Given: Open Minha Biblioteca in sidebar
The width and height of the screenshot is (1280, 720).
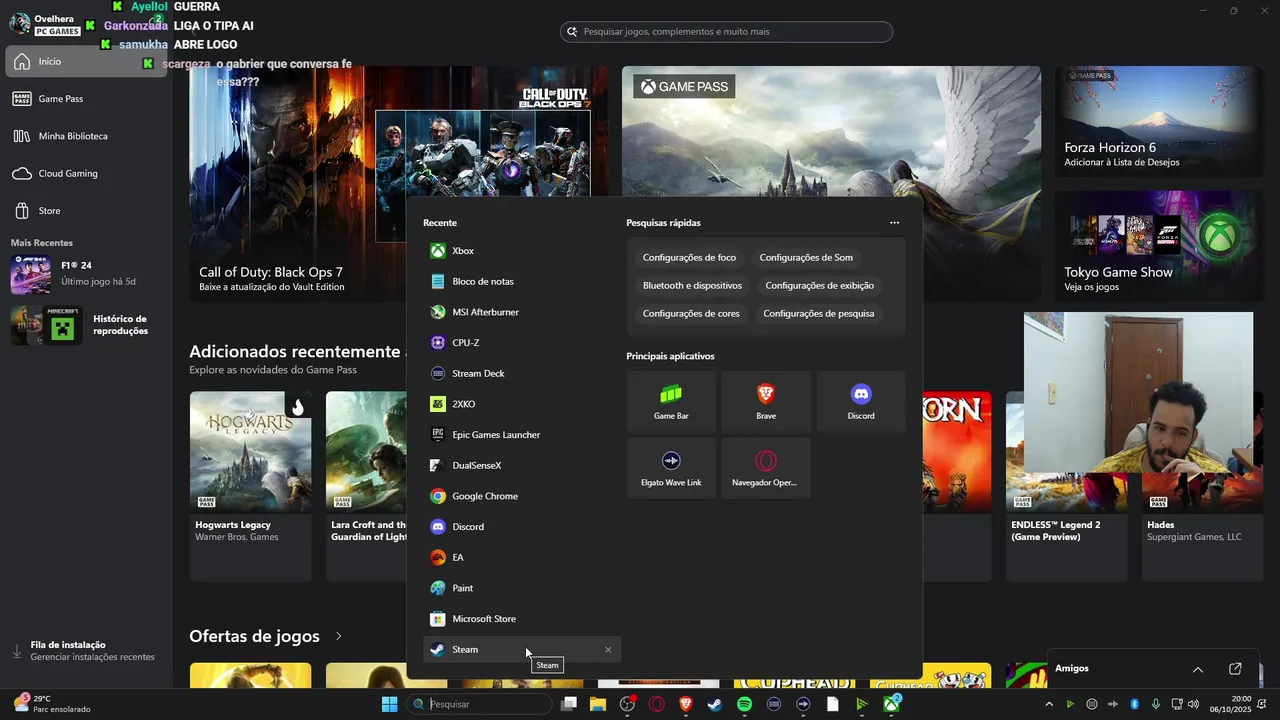Looking at the screenshot, I should [86, 136].
